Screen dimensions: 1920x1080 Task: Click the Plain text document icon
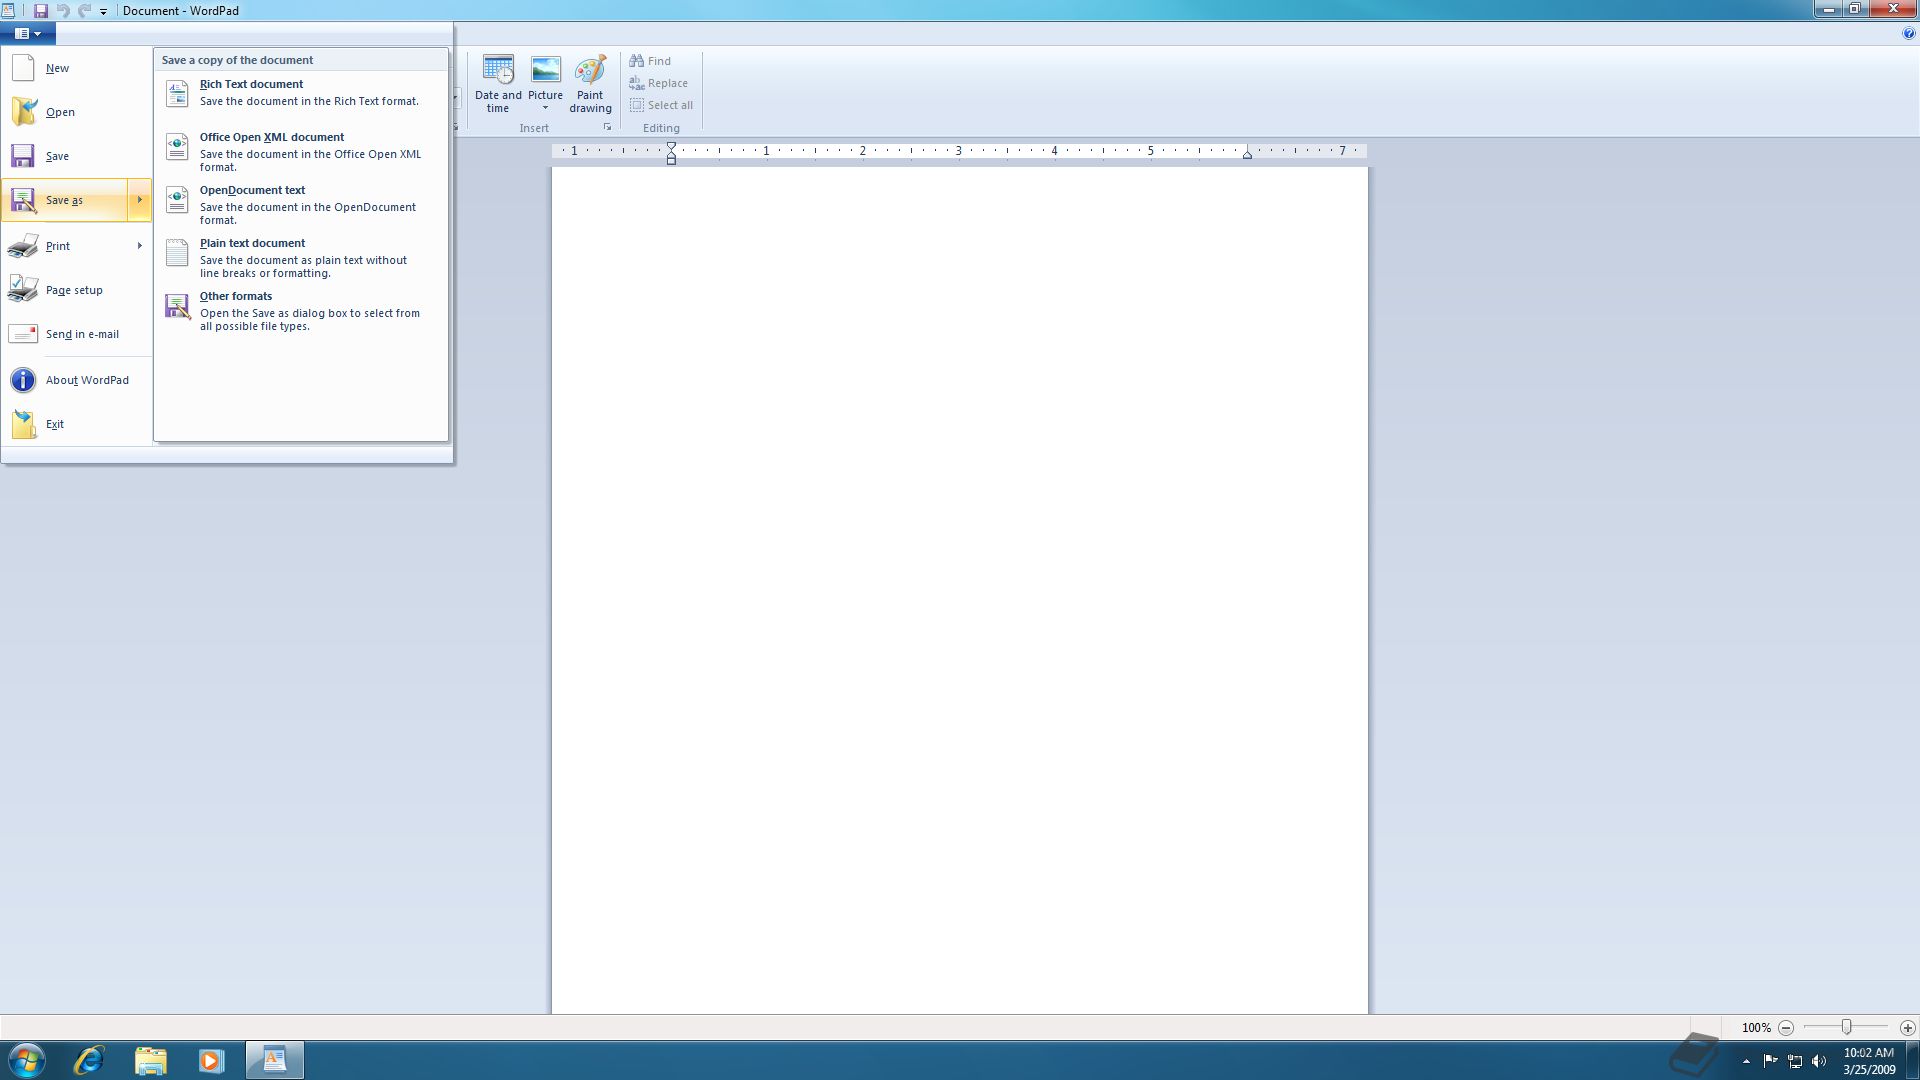click(x=177, y=253)
